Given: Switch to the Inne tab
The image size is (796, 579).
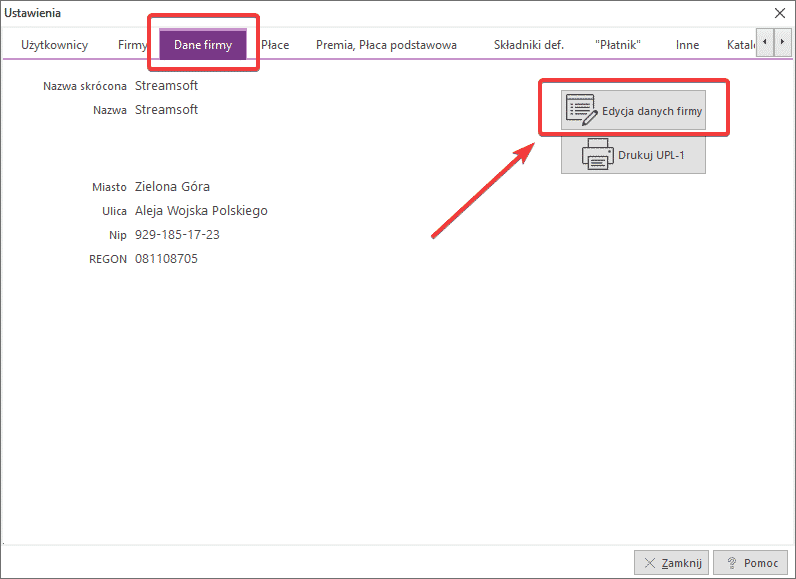Looking at the screenshot, I should tap(687, 45).
